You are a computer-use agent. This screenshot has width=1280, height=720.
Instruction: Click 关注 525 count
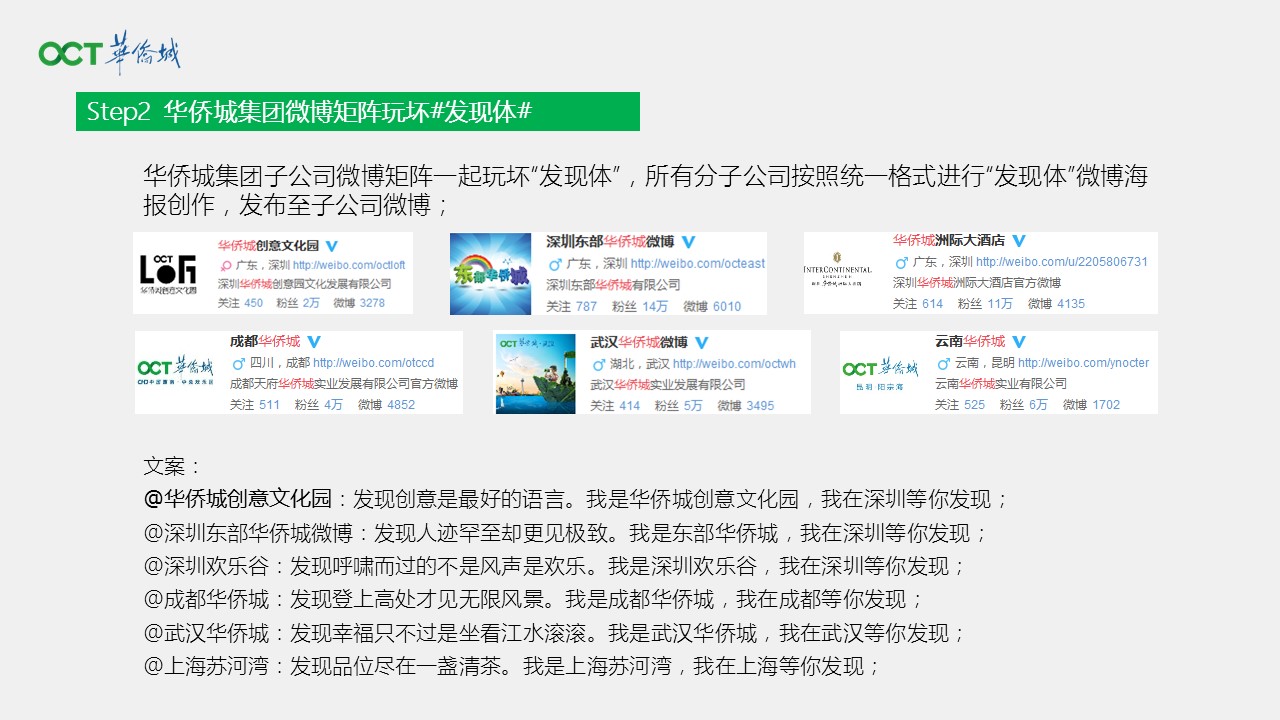pos(960,405)
